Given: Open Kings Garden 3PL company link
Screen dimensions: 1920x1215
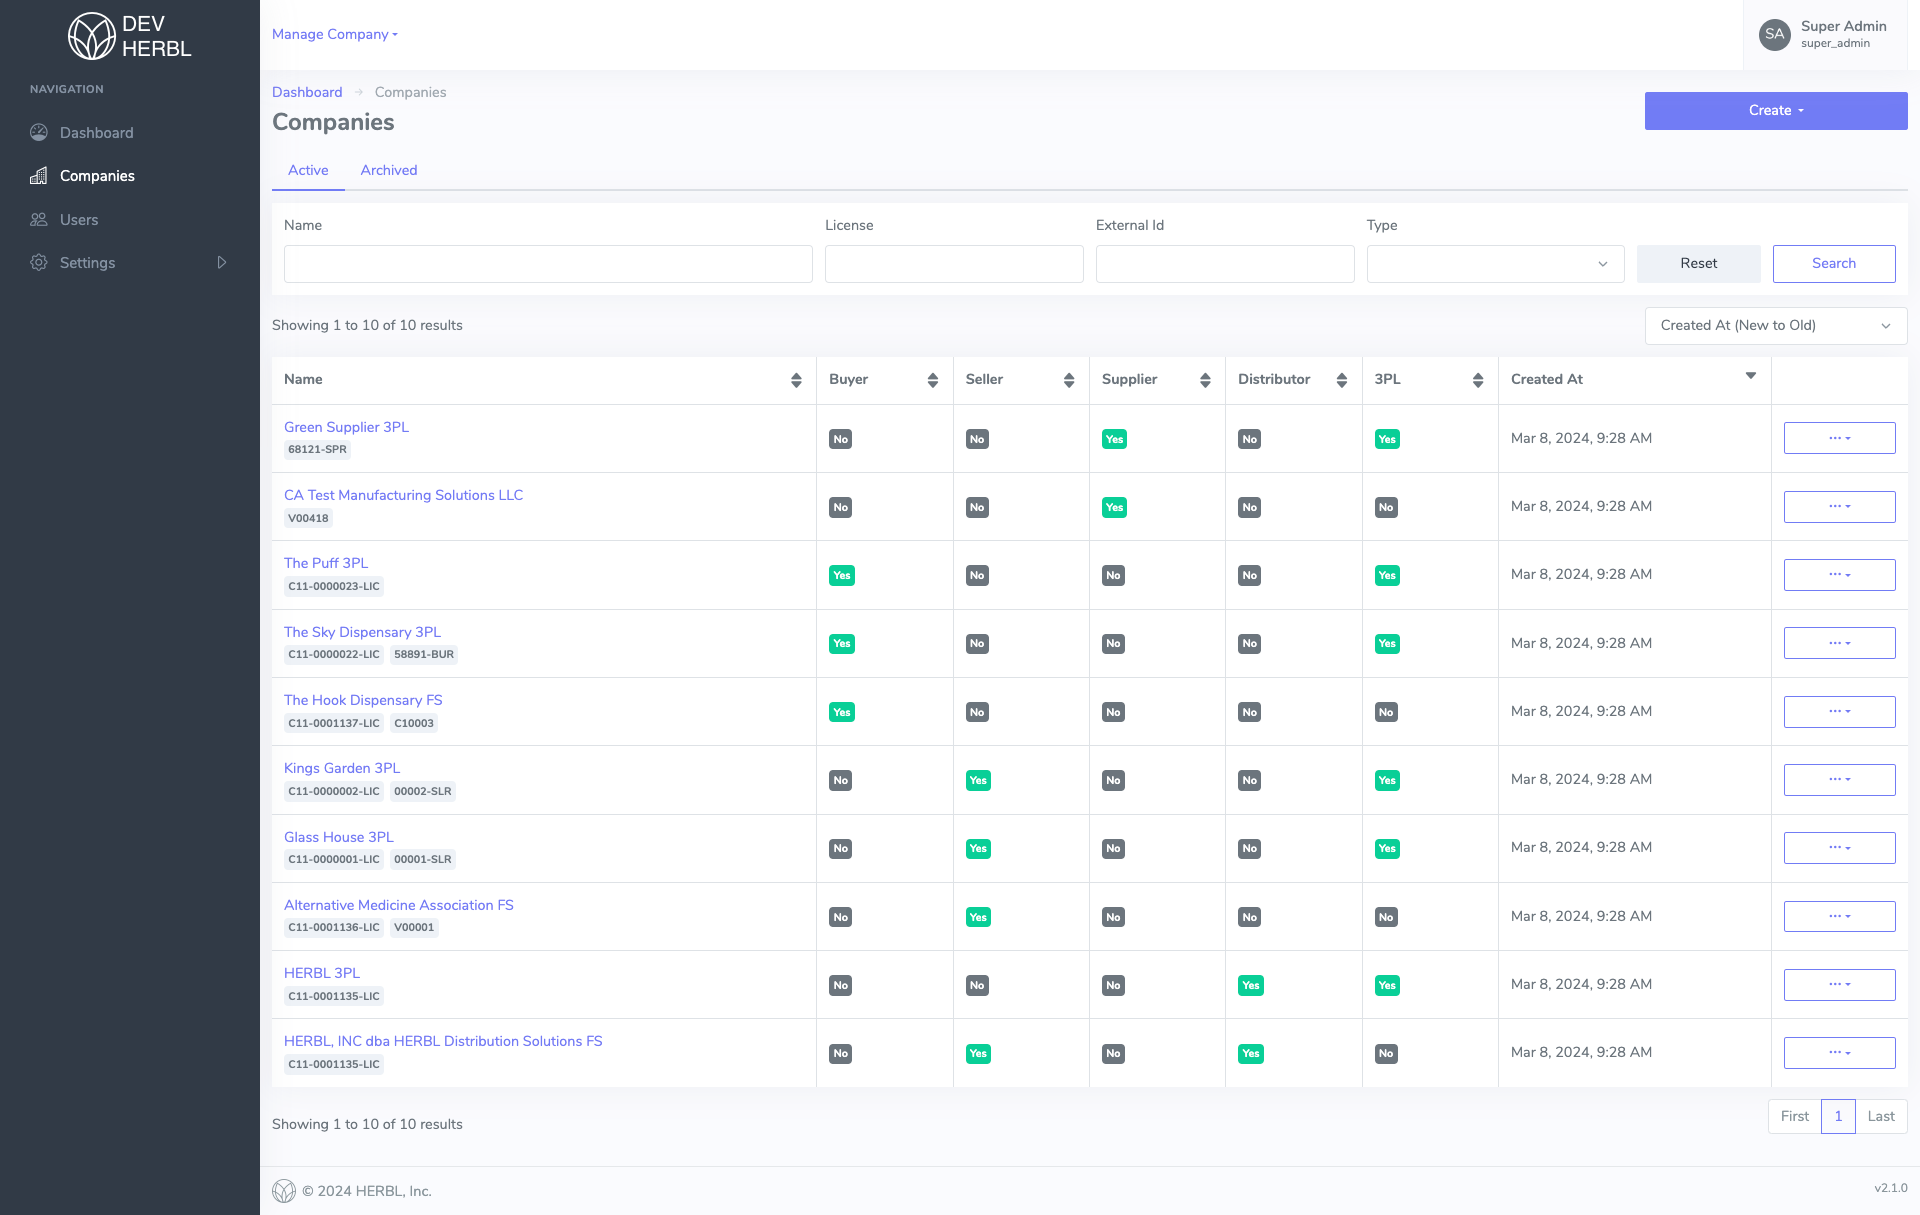Looking at the screenshot, I should point(342,768).
